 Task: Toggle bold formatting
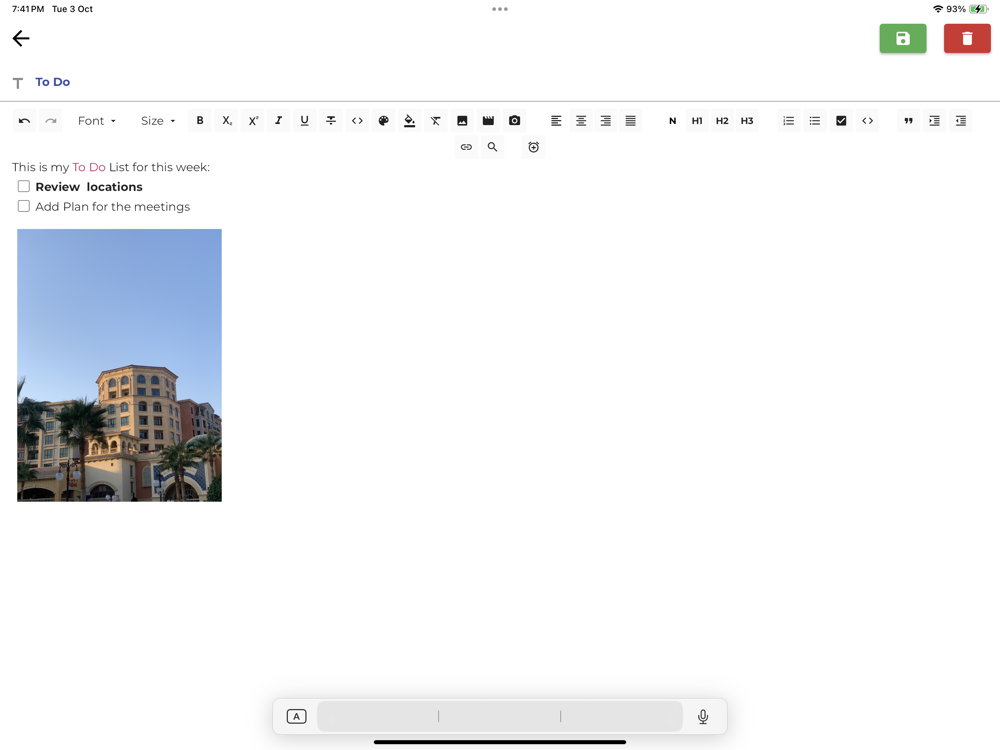(200, 121)
